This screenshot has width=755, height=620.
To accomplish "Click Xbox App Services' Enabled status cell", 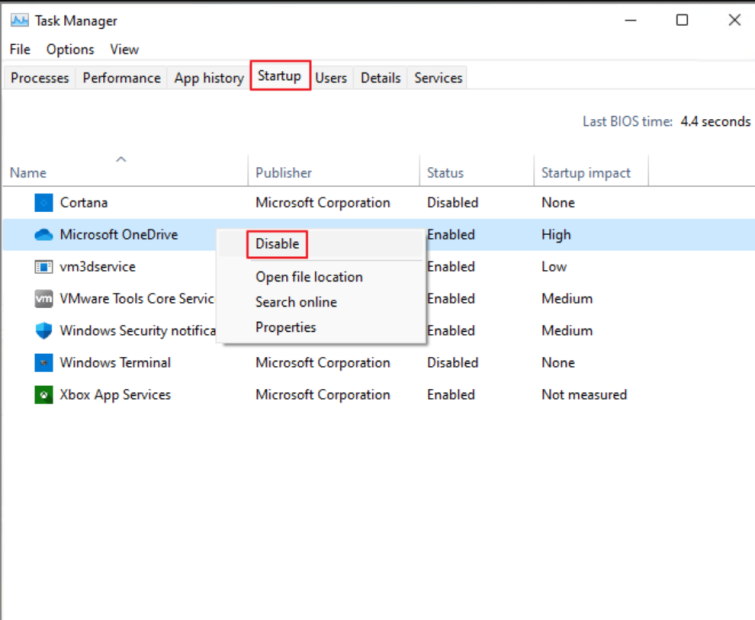I will pyautogui.click(x=451, y=395).
